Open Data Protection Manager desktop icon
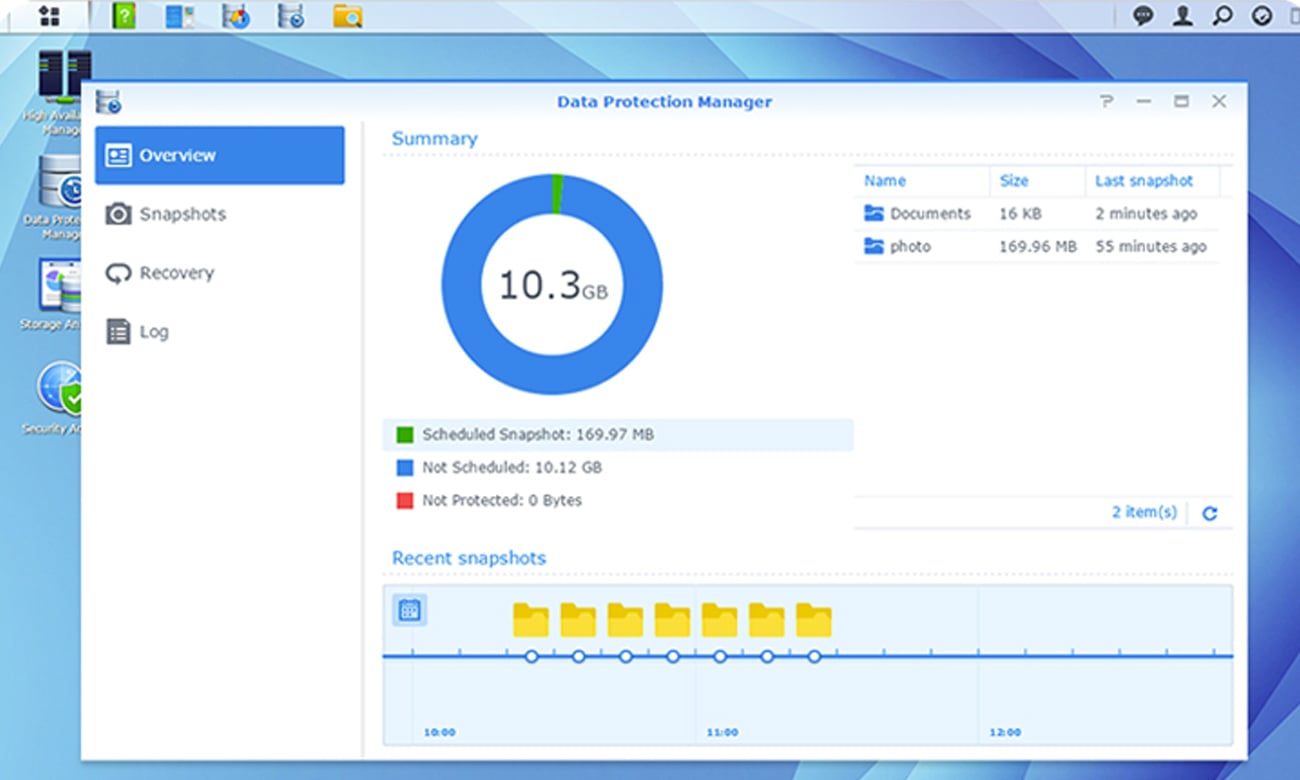1300x780 pixels. pos(60,197)
